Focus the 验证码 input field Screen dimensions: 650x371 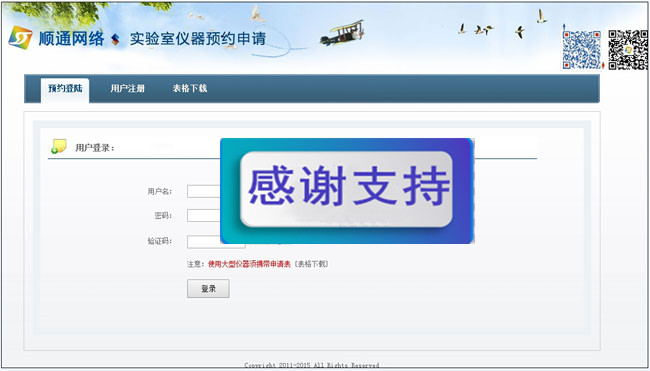216,242
